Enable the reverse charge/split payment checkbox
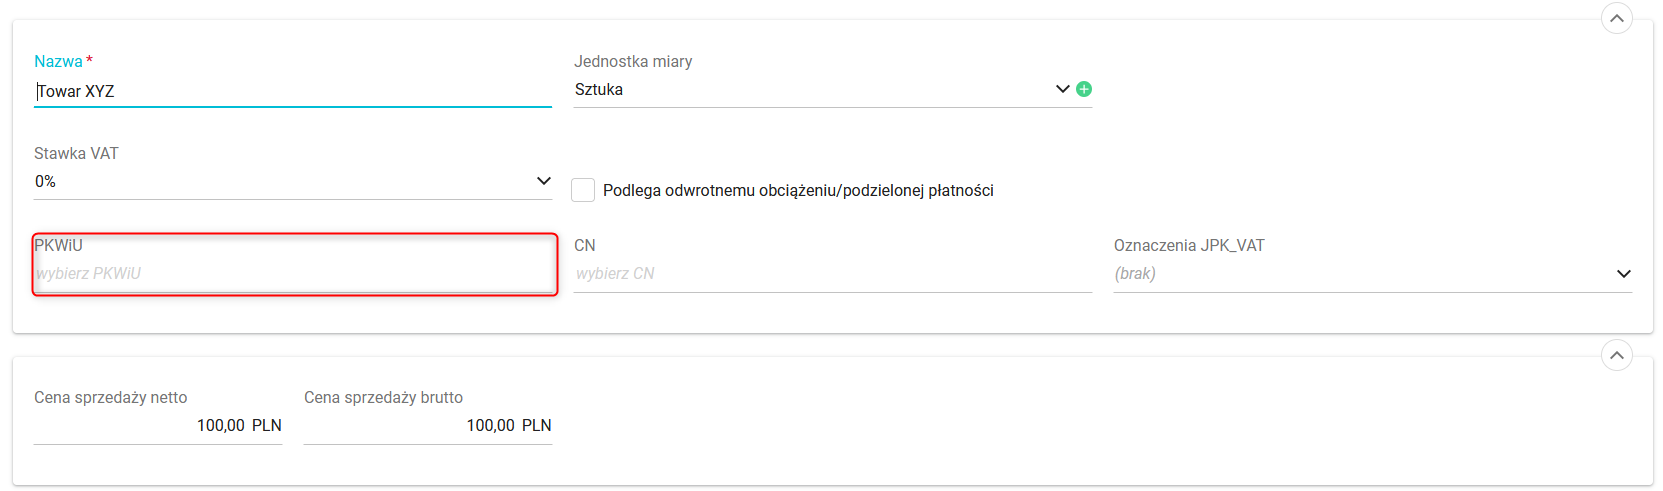Viewport: 1663px width, 491px height. pos(583,190)
